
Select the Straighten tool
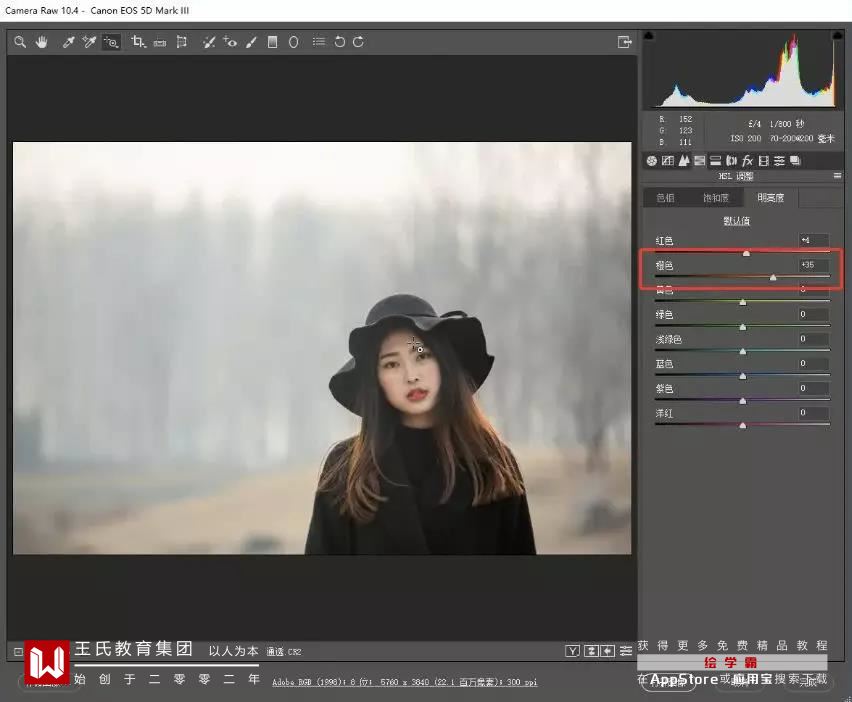pyautogui.click(x=160, y=42)
